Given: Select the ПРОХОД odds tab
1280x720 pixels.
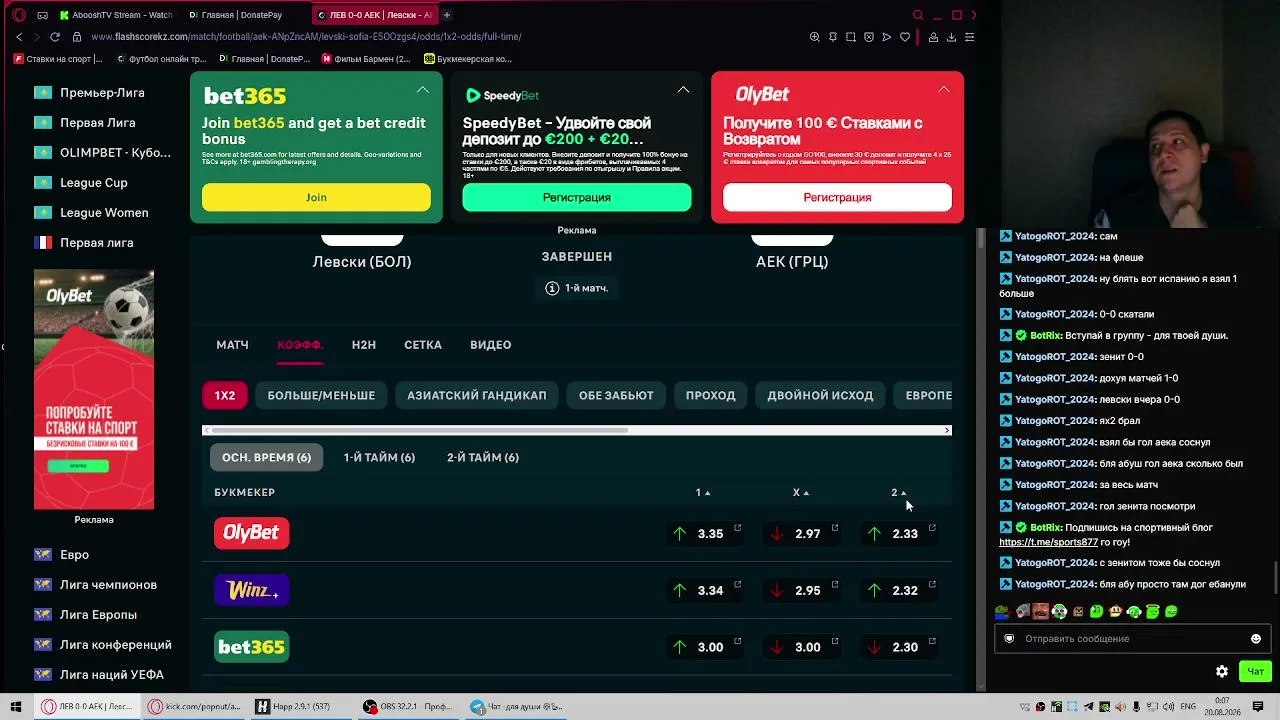Looking at the screenshot, I should pyautogui.click(x=711, y=395).
